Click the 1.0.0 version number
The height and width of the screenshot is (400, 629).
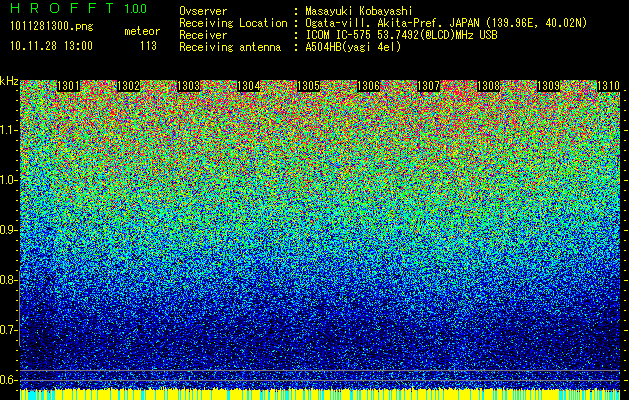pyautogui.click(x=136, y=9)
